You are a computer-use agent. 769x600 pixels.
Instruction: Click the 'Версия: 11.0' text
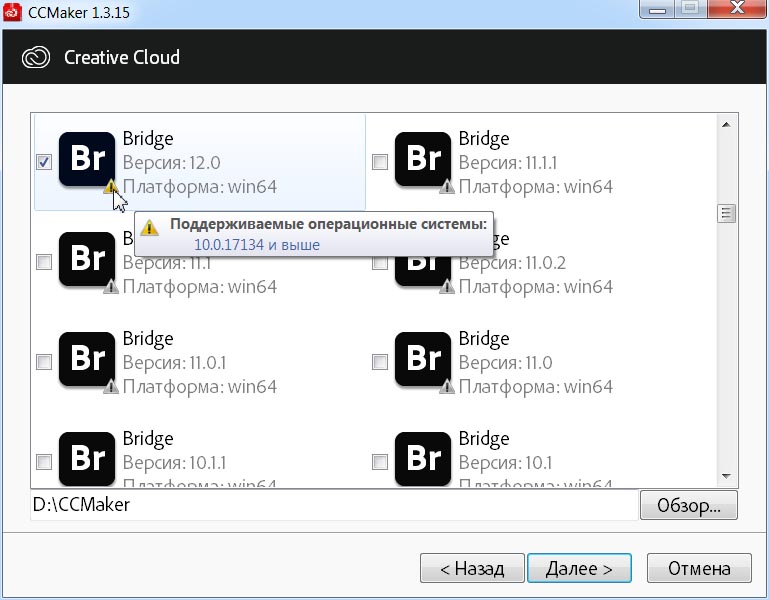[x=506, y=363]
